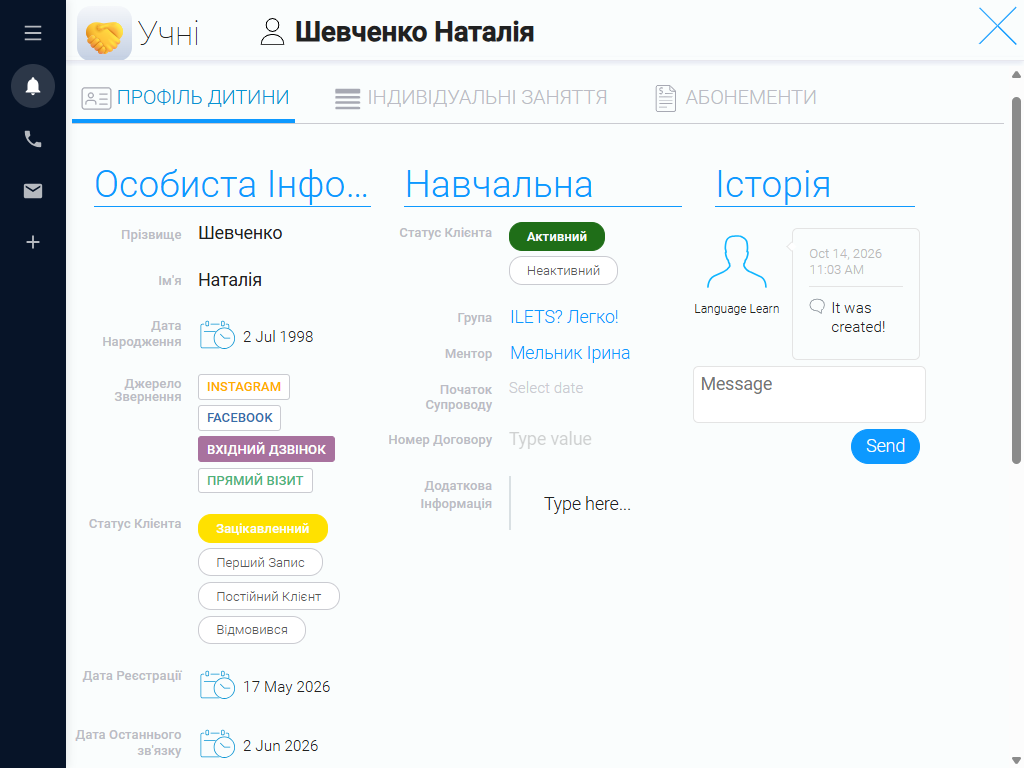This screenshot has width=1024, height=768.
Task: Click the Особиста Інфо... section heading
Action: tap(232, 184)
